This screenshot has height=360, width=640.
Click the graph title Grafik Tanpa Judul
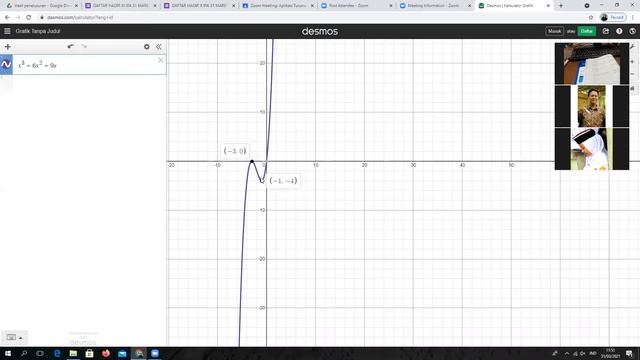tap(38, 31)
